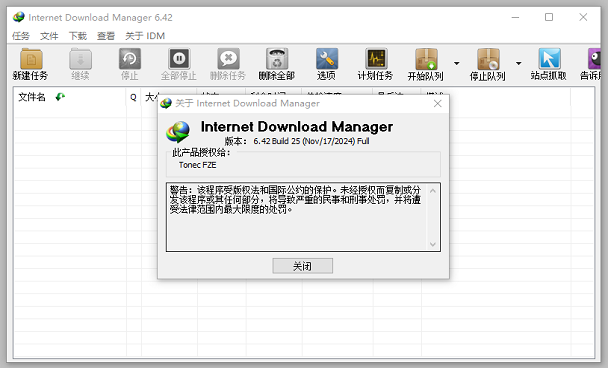Expand the 停止队列 dropdown arrow

pos(518,63)
